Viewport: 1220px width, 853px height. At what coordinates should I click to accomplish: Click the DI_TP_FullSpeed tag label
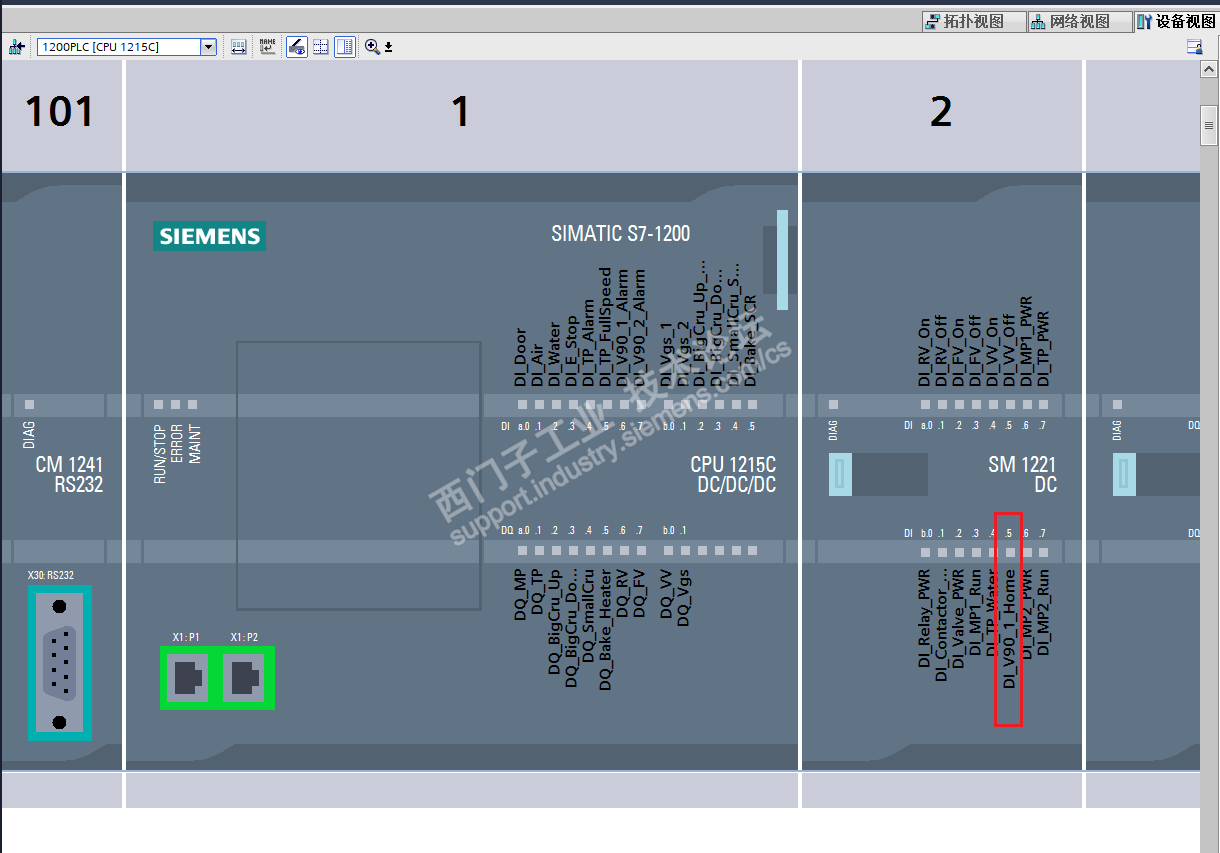coord(605,327)
